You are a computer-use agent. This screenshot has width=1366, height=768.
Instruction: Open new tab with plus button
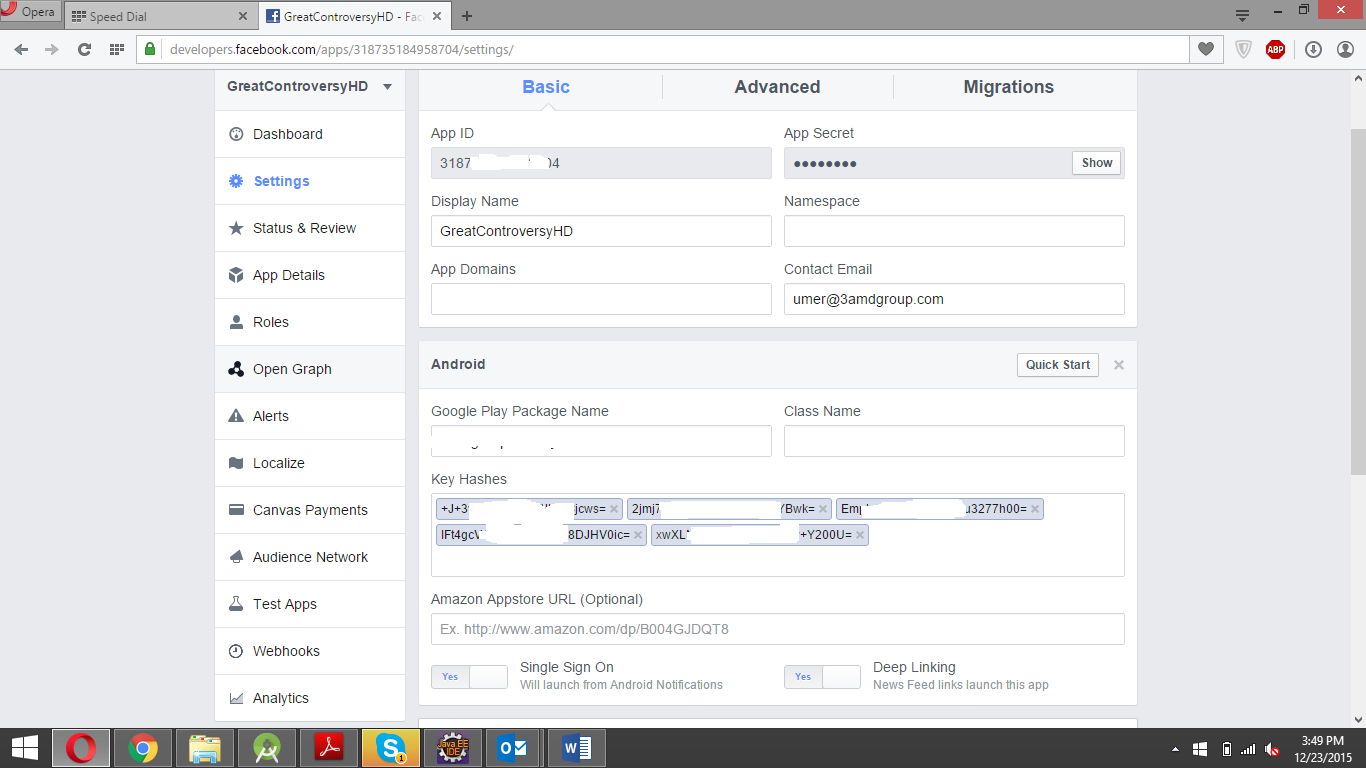(467, 16)
